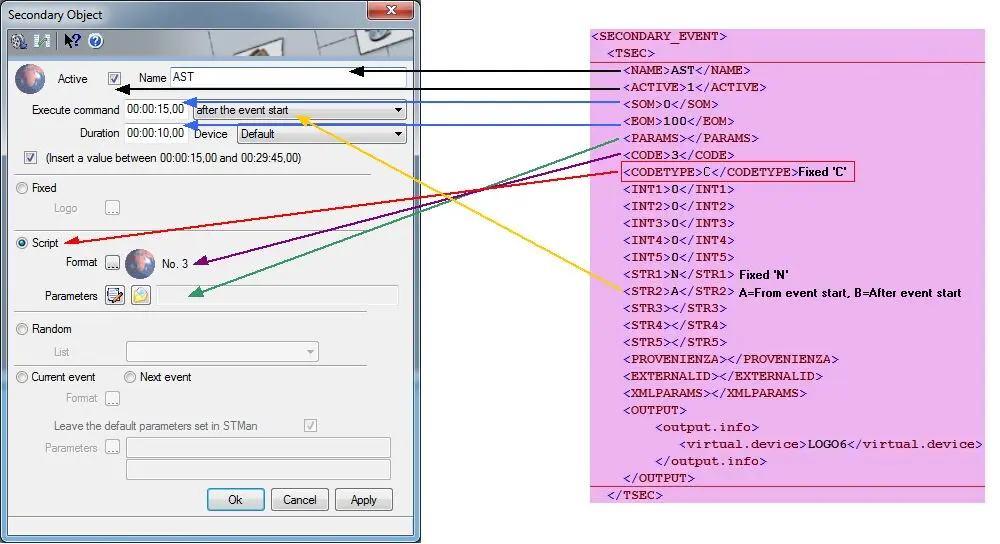Open the Random List dropdown
The image size is (1000, 544).
point(222,352)
